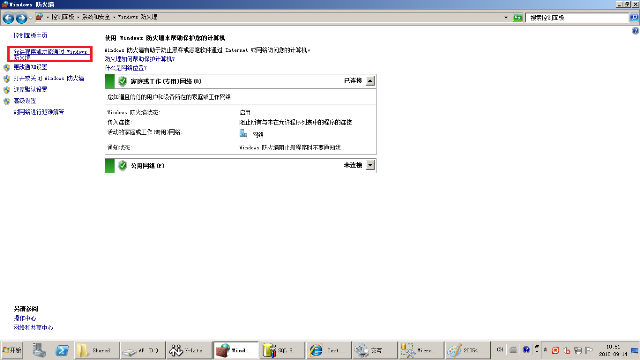Open Action Center flag icon in tray

pos(589,350)
